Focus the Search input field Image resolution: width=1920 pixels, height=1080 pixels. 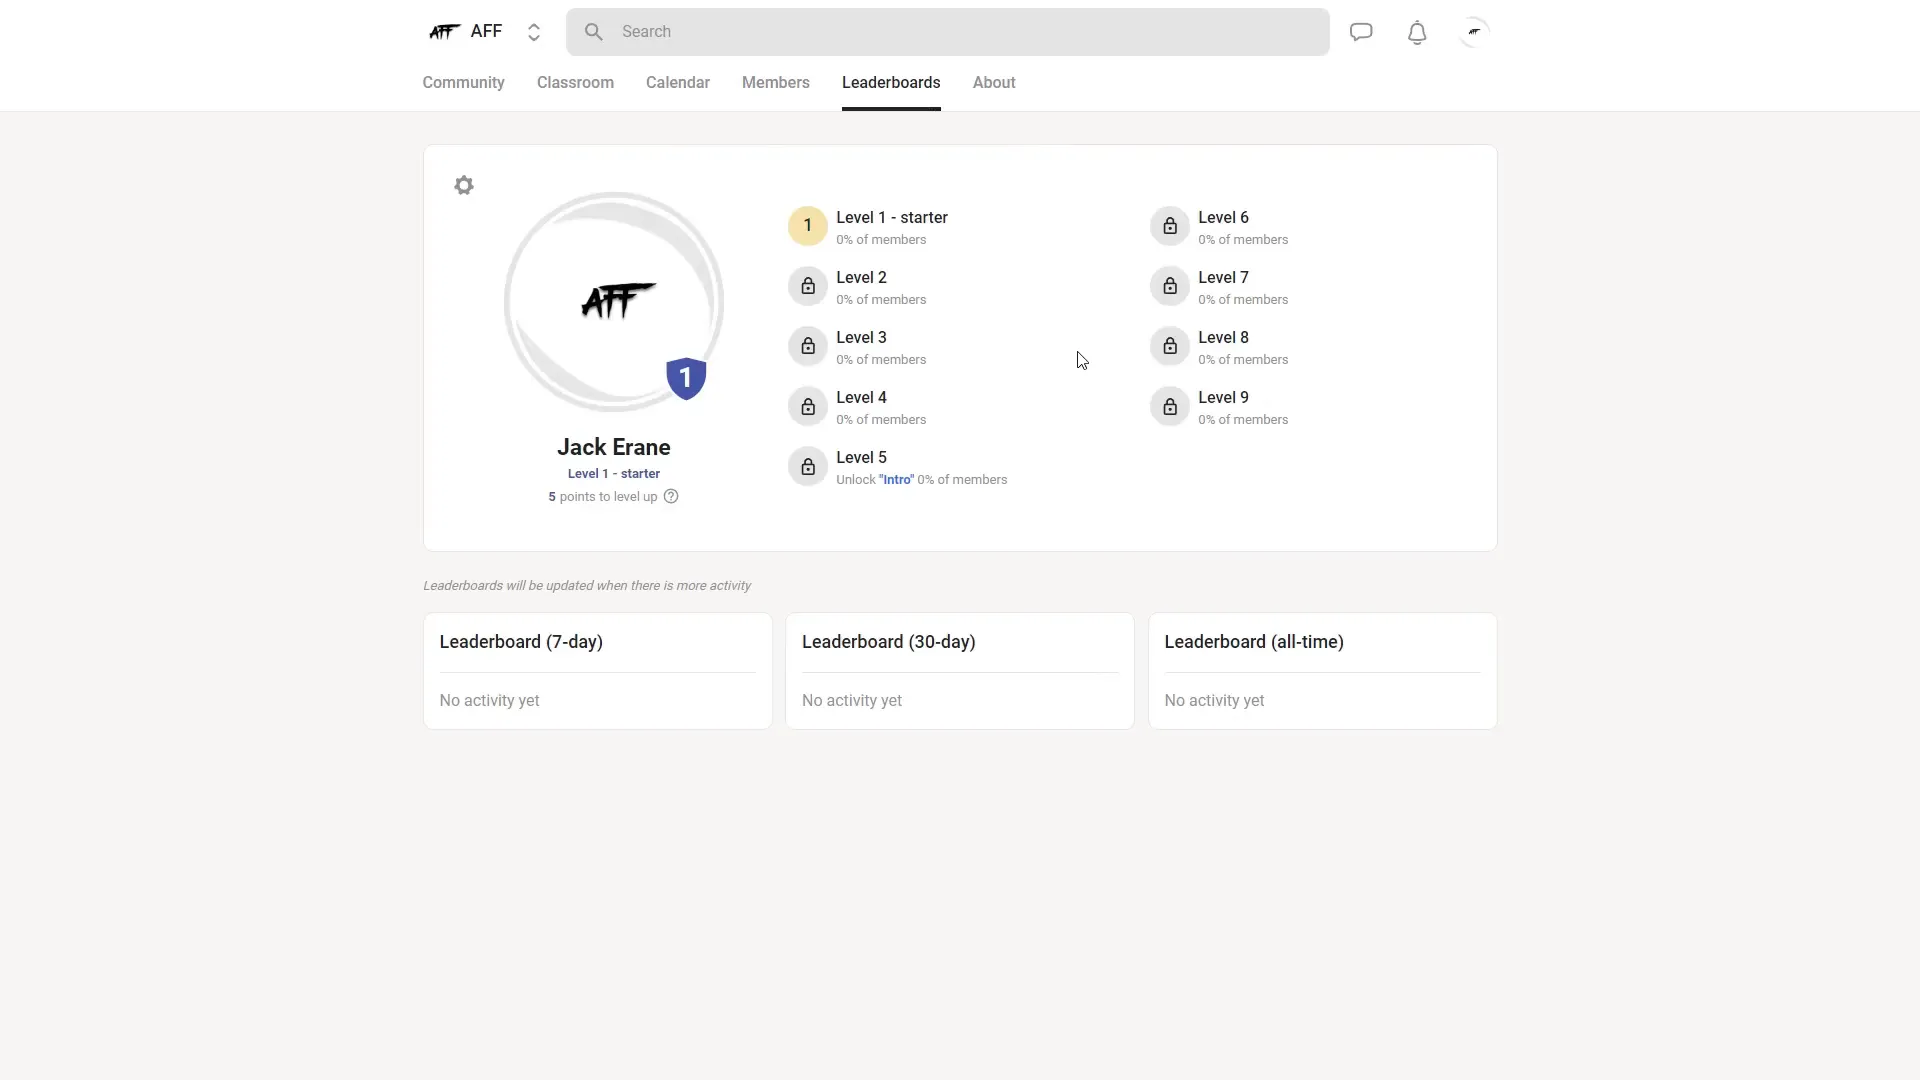(x=947, y=32)
